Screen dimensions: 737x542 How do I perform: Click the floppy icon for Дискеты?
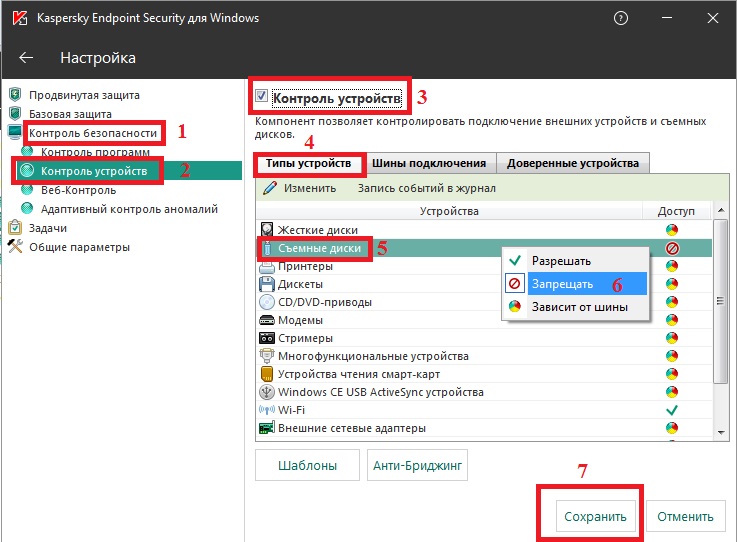[x=267, y=284]
